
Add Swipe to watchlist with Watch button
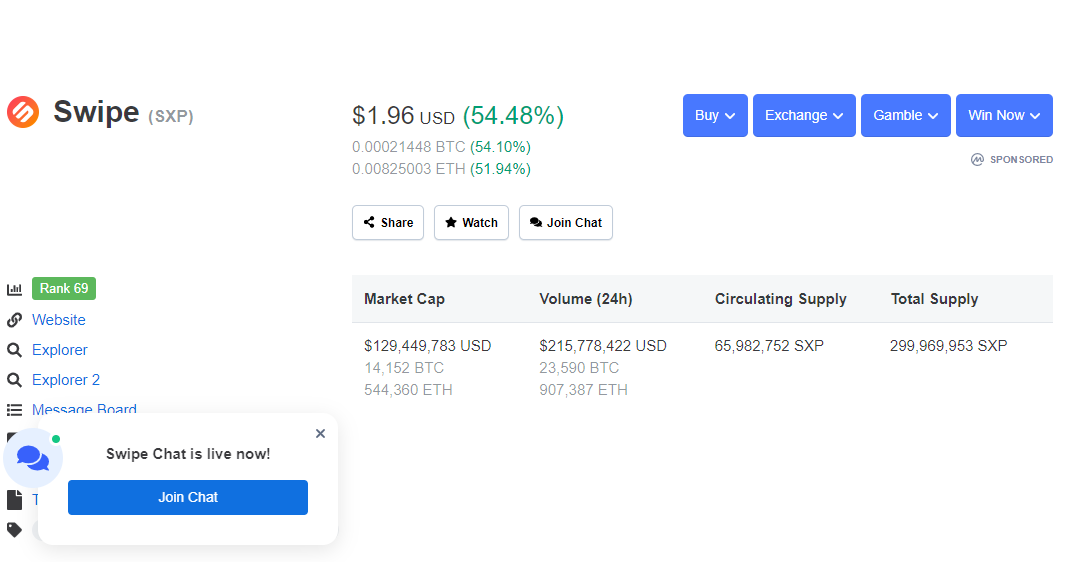[x=471, y=223]
